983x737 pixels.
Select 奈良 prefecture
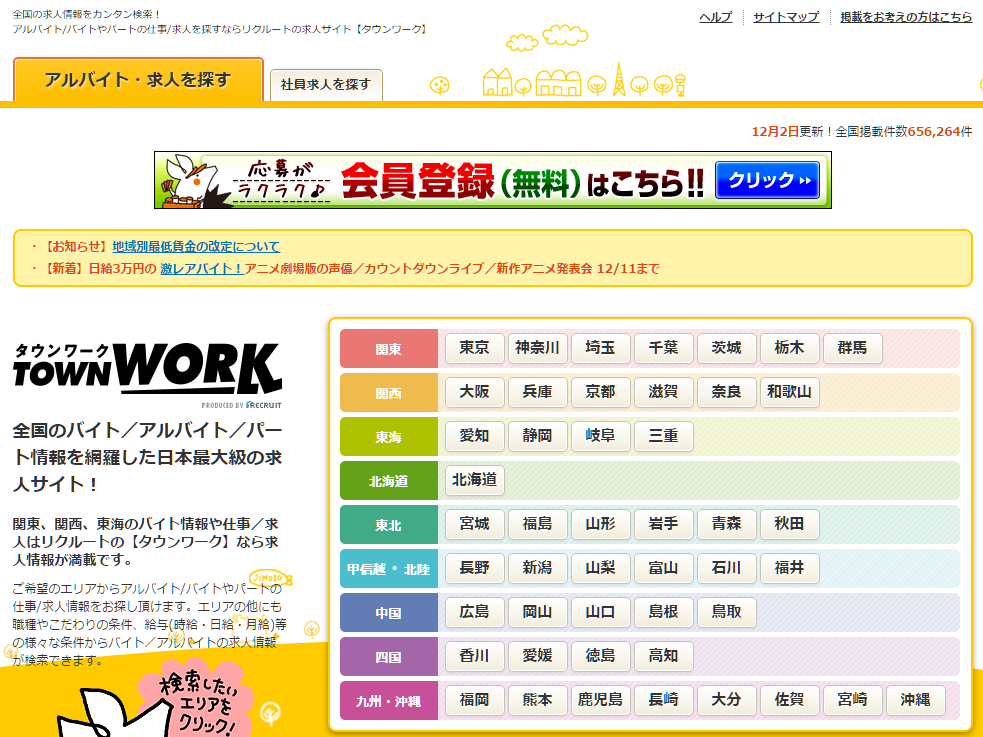point(727,392)
